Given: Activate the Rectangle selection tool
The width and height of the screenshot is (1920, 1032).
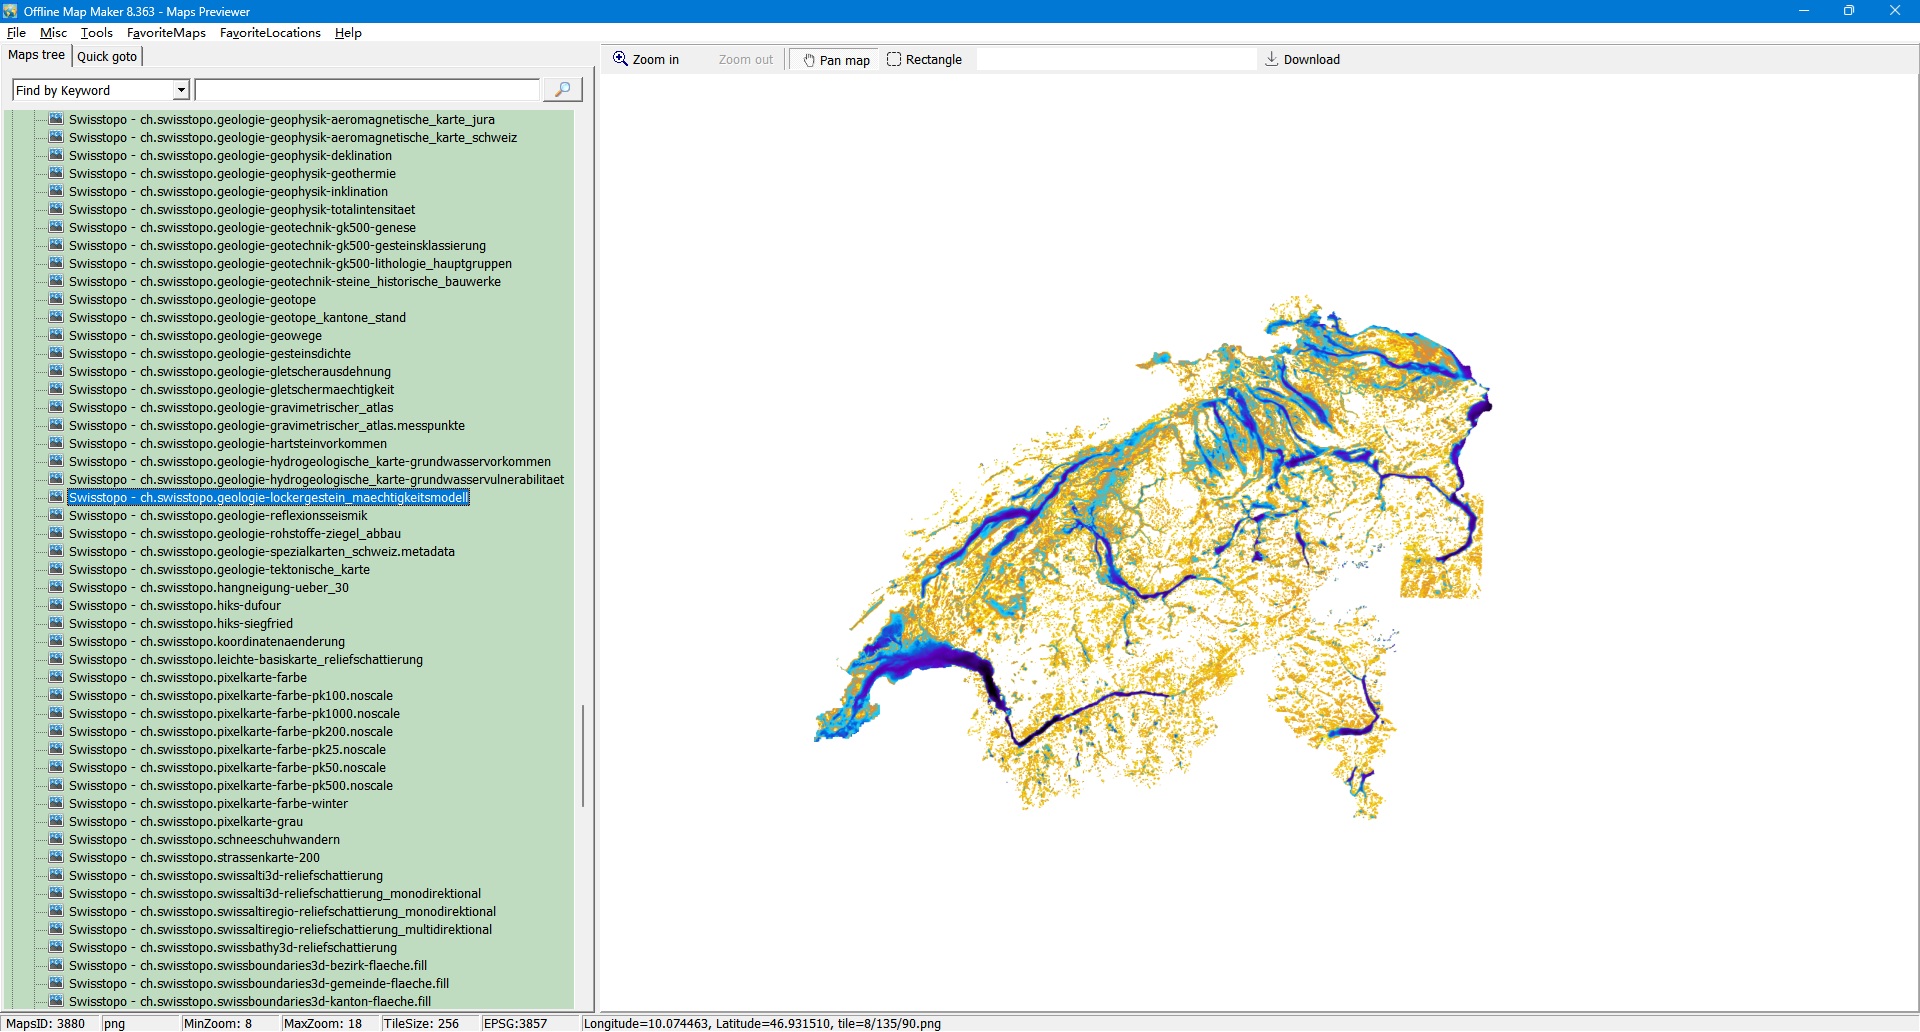Looking at the screenshot, I should pos(924,60).
